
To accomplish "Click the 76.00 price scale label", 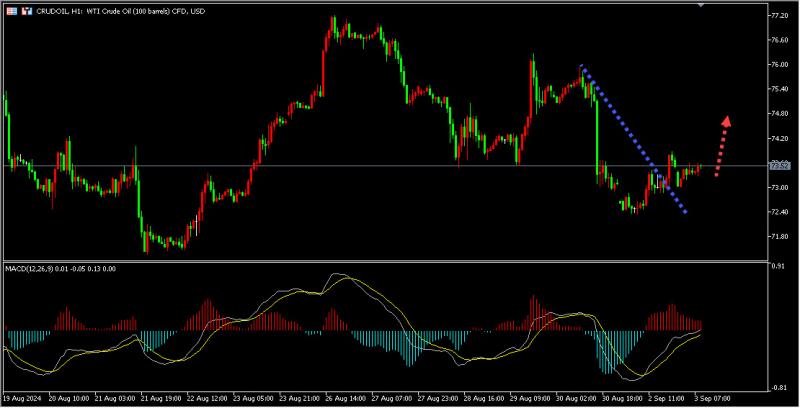I will click(x=779, y=65).
